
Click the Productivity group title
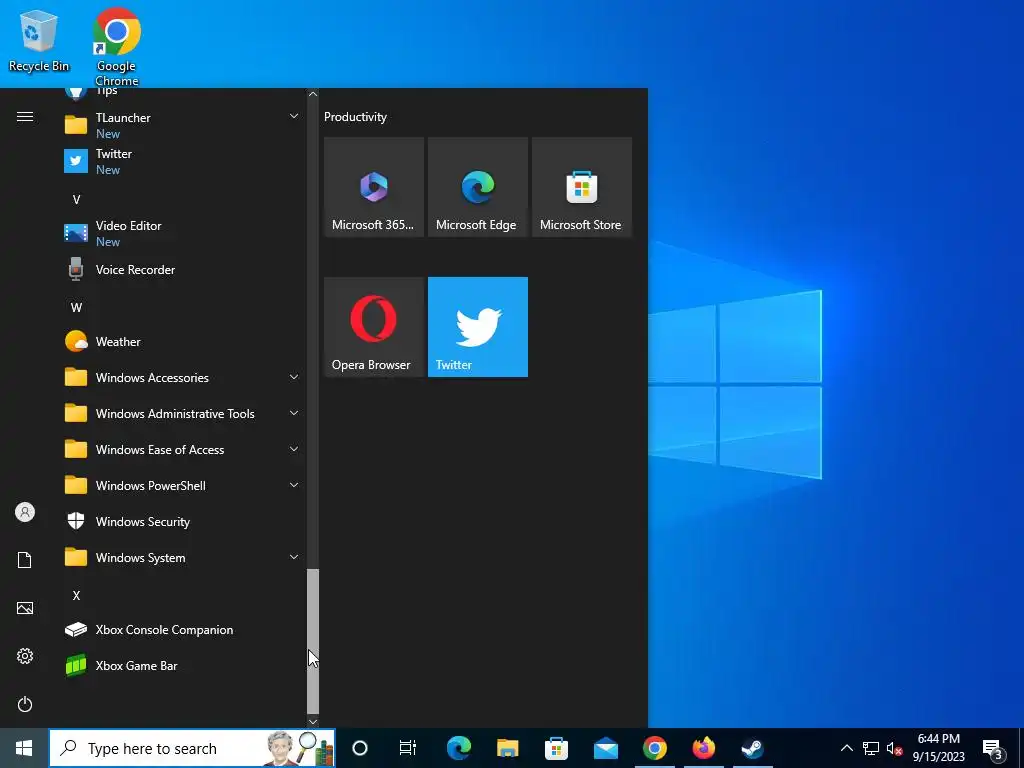point(355,117)
